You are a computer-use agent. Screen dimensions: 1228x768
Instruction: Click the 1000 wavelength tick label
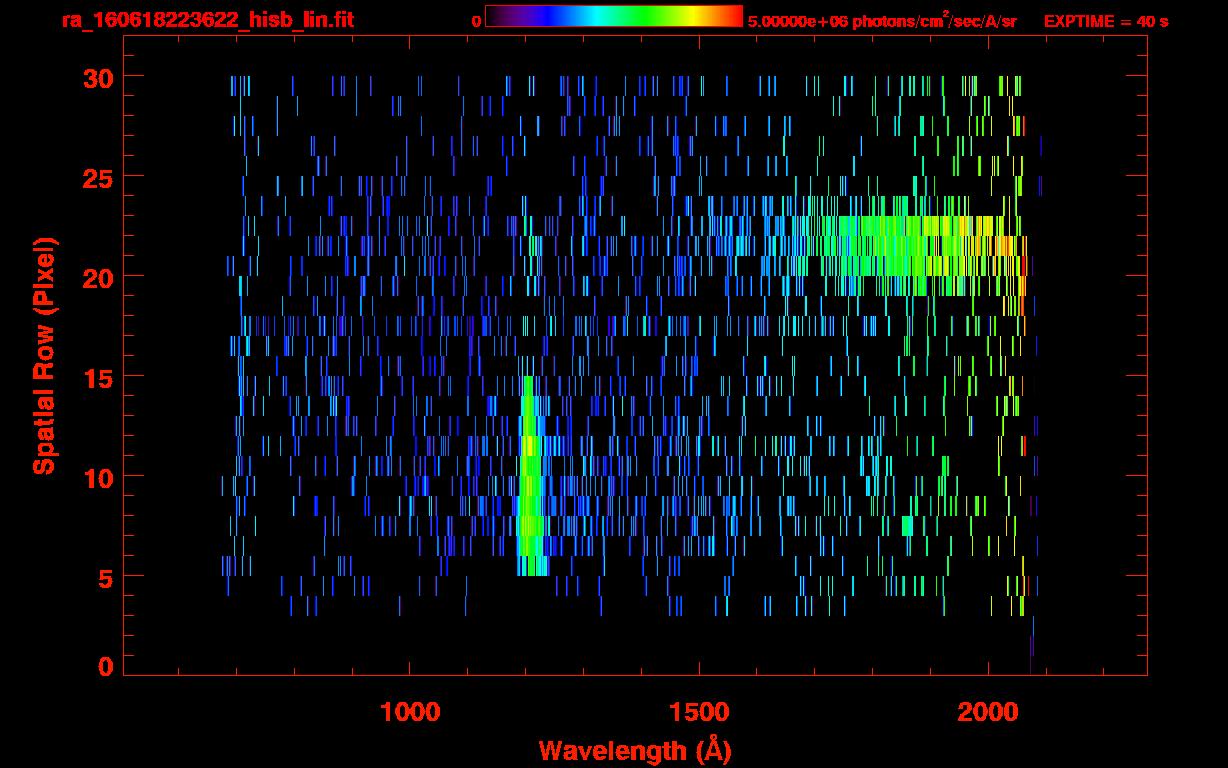pos(410,712)
